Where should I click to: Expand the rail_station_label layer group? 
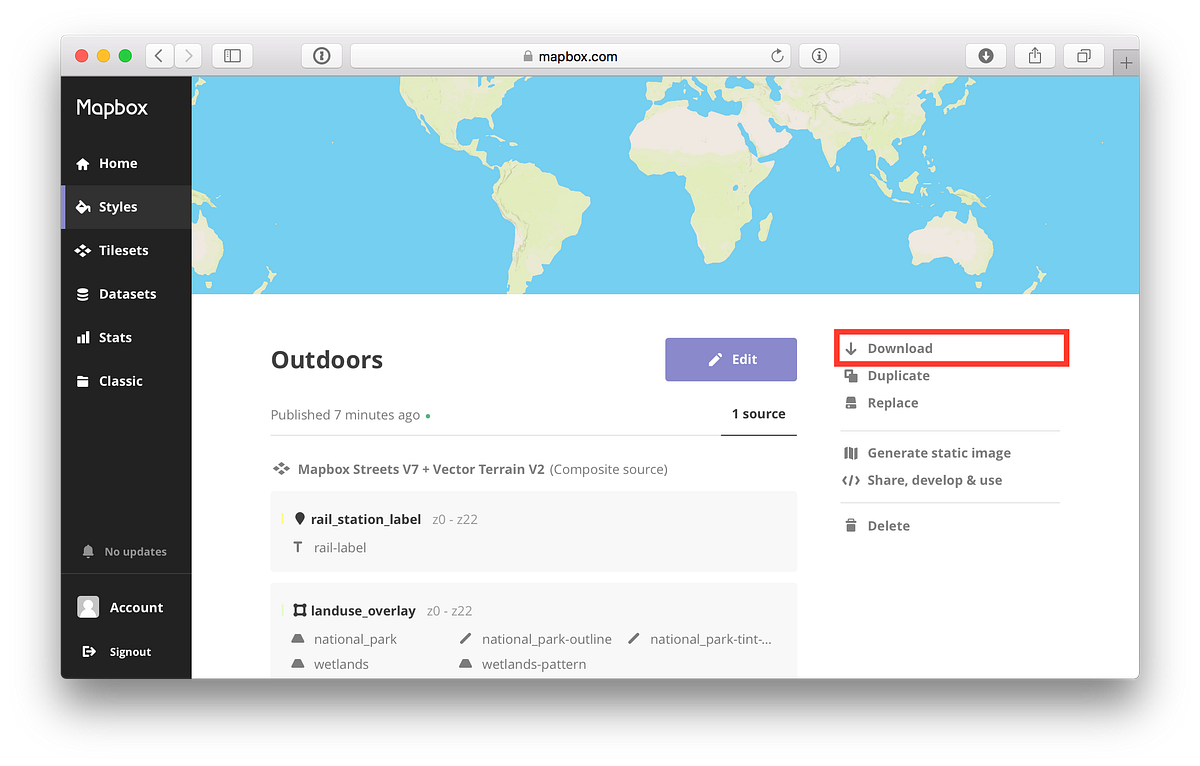[363, 519]
